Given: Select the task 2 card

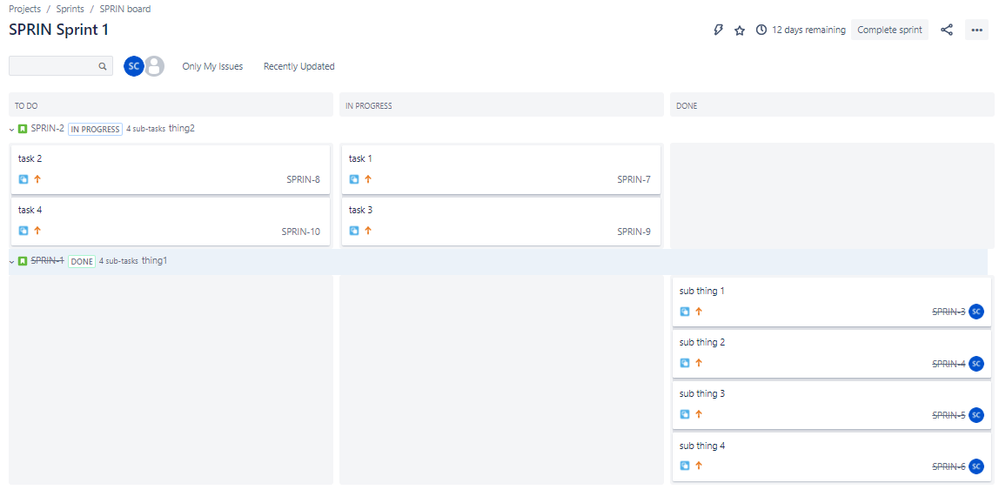Looking at the screenshot, I should point(170,169).
